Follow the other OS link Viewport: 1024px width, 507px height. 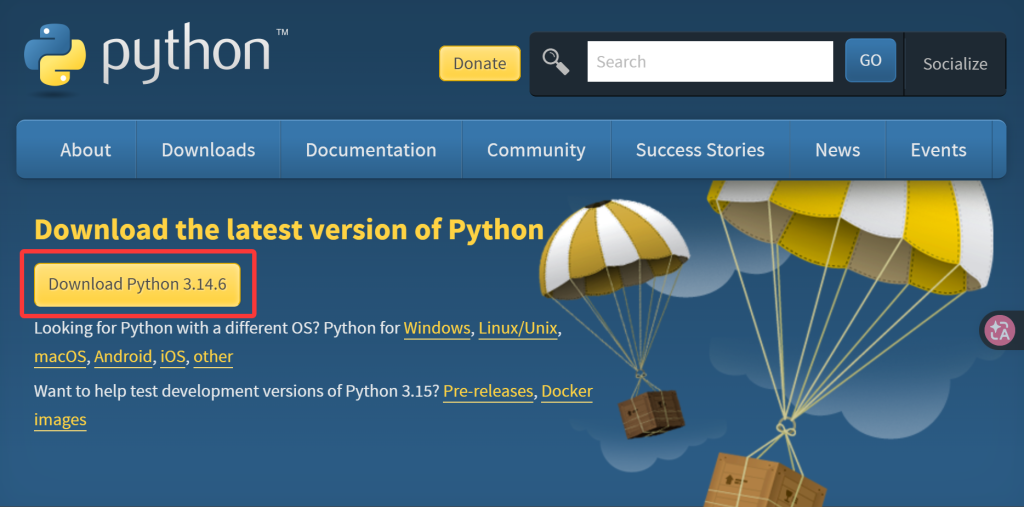[214, 357]
